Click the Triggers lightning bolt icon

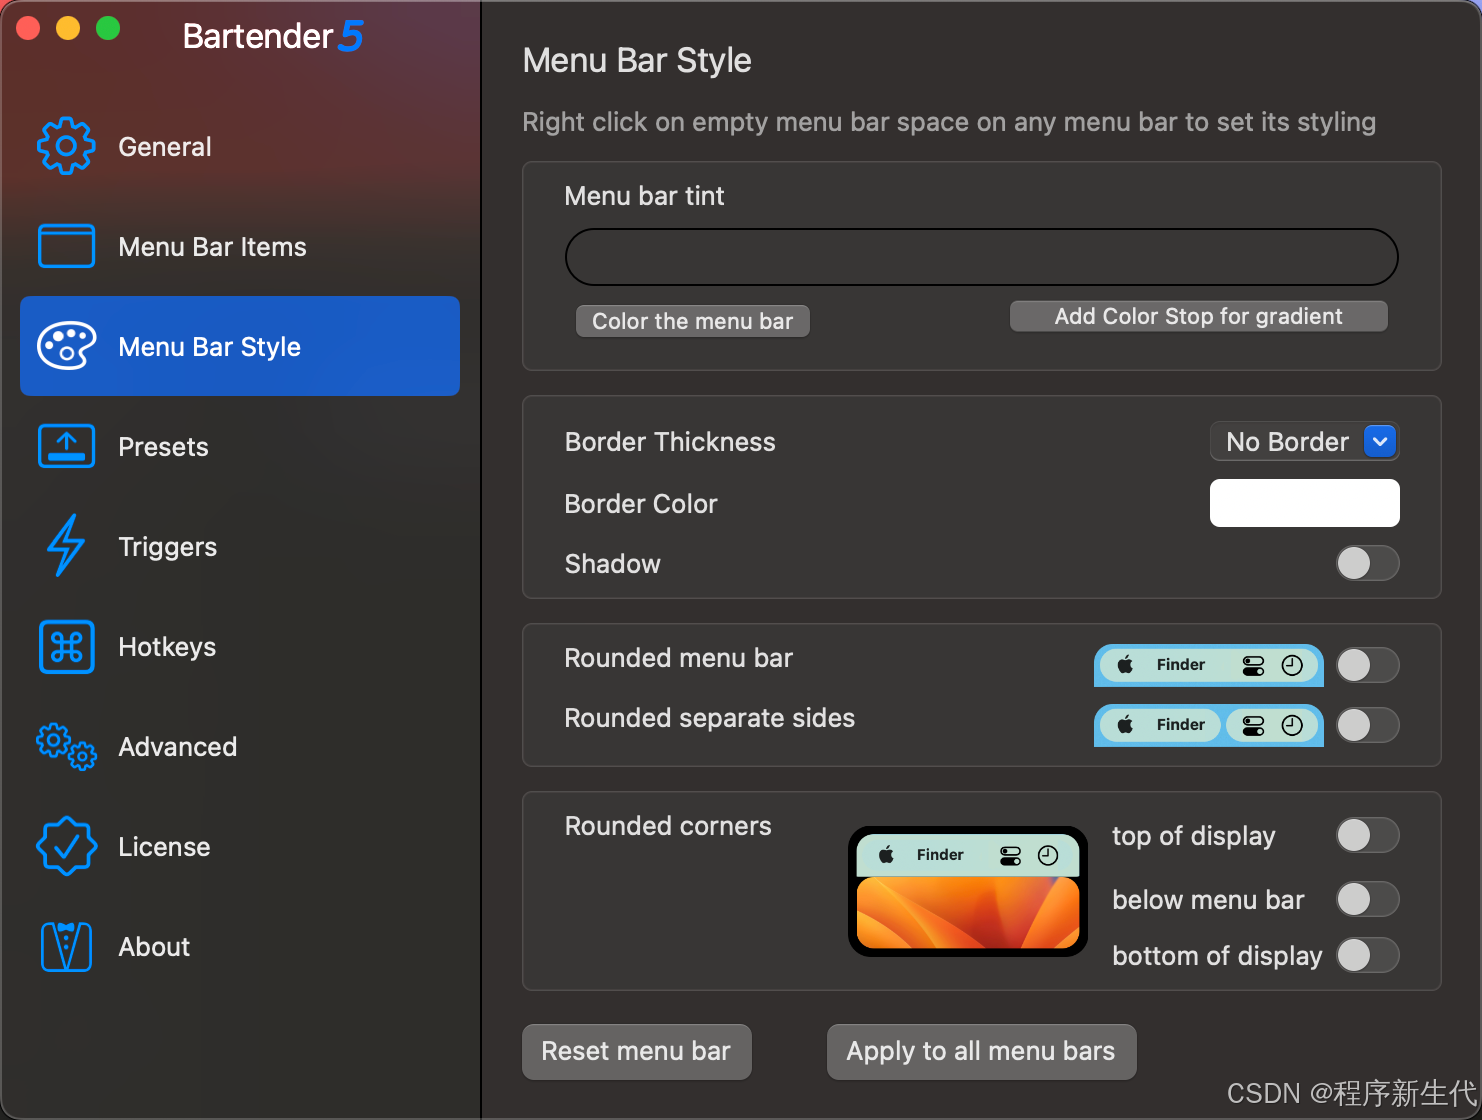[66, 546]
